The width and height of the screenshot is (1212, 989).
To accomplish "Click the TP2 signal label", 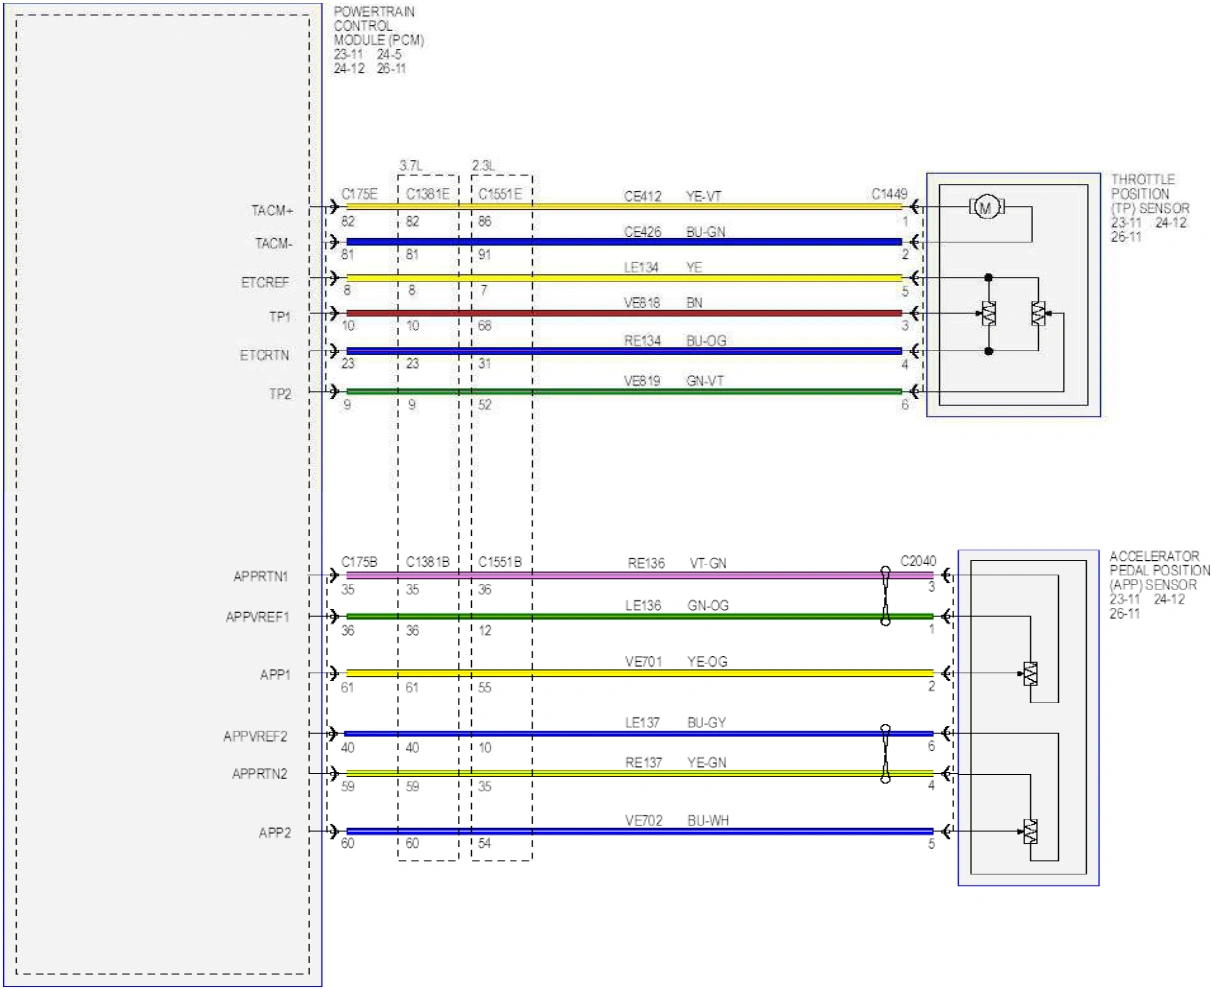I will coord(280,394).
